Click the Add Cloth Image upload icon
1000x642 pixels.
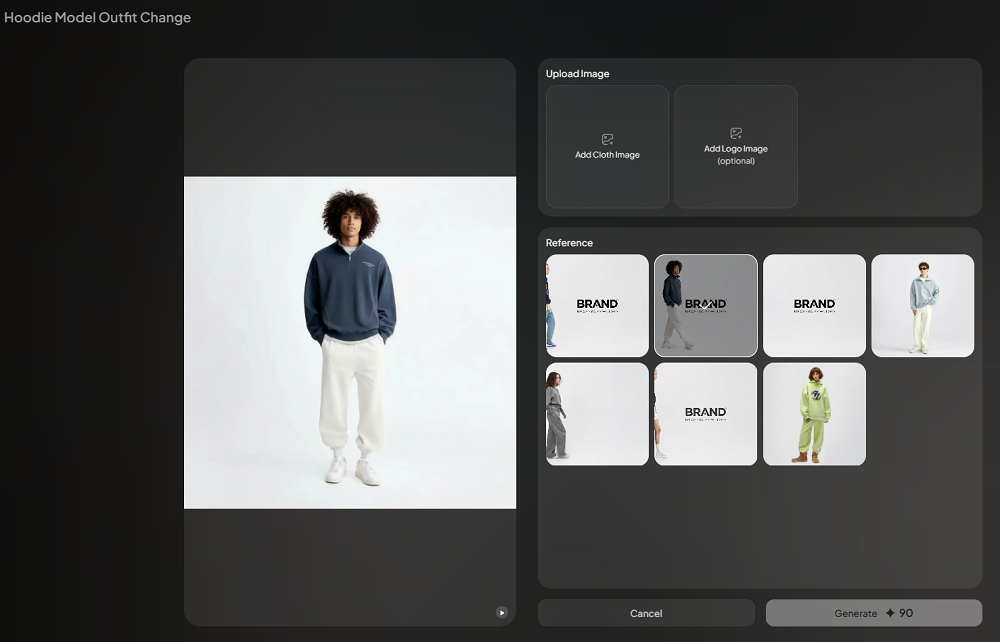coord(607,139)
